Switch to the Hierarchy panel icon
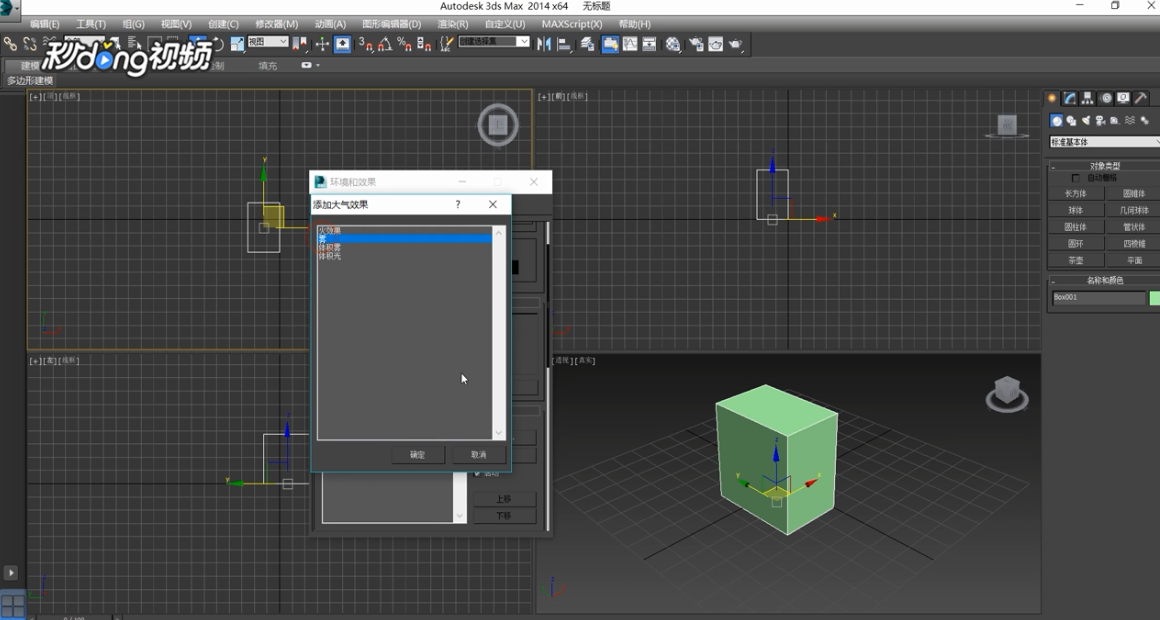1160x620 pixels. [x=1087, y=98]
